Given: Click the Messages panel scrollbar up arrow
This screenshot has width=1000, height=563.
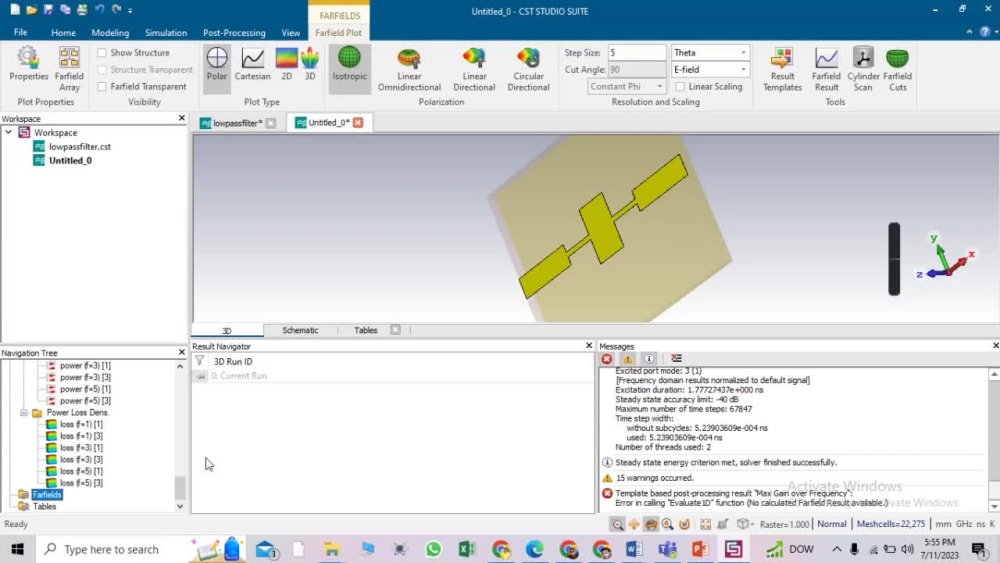Looking at the screenshot, I should pos(994,374).
